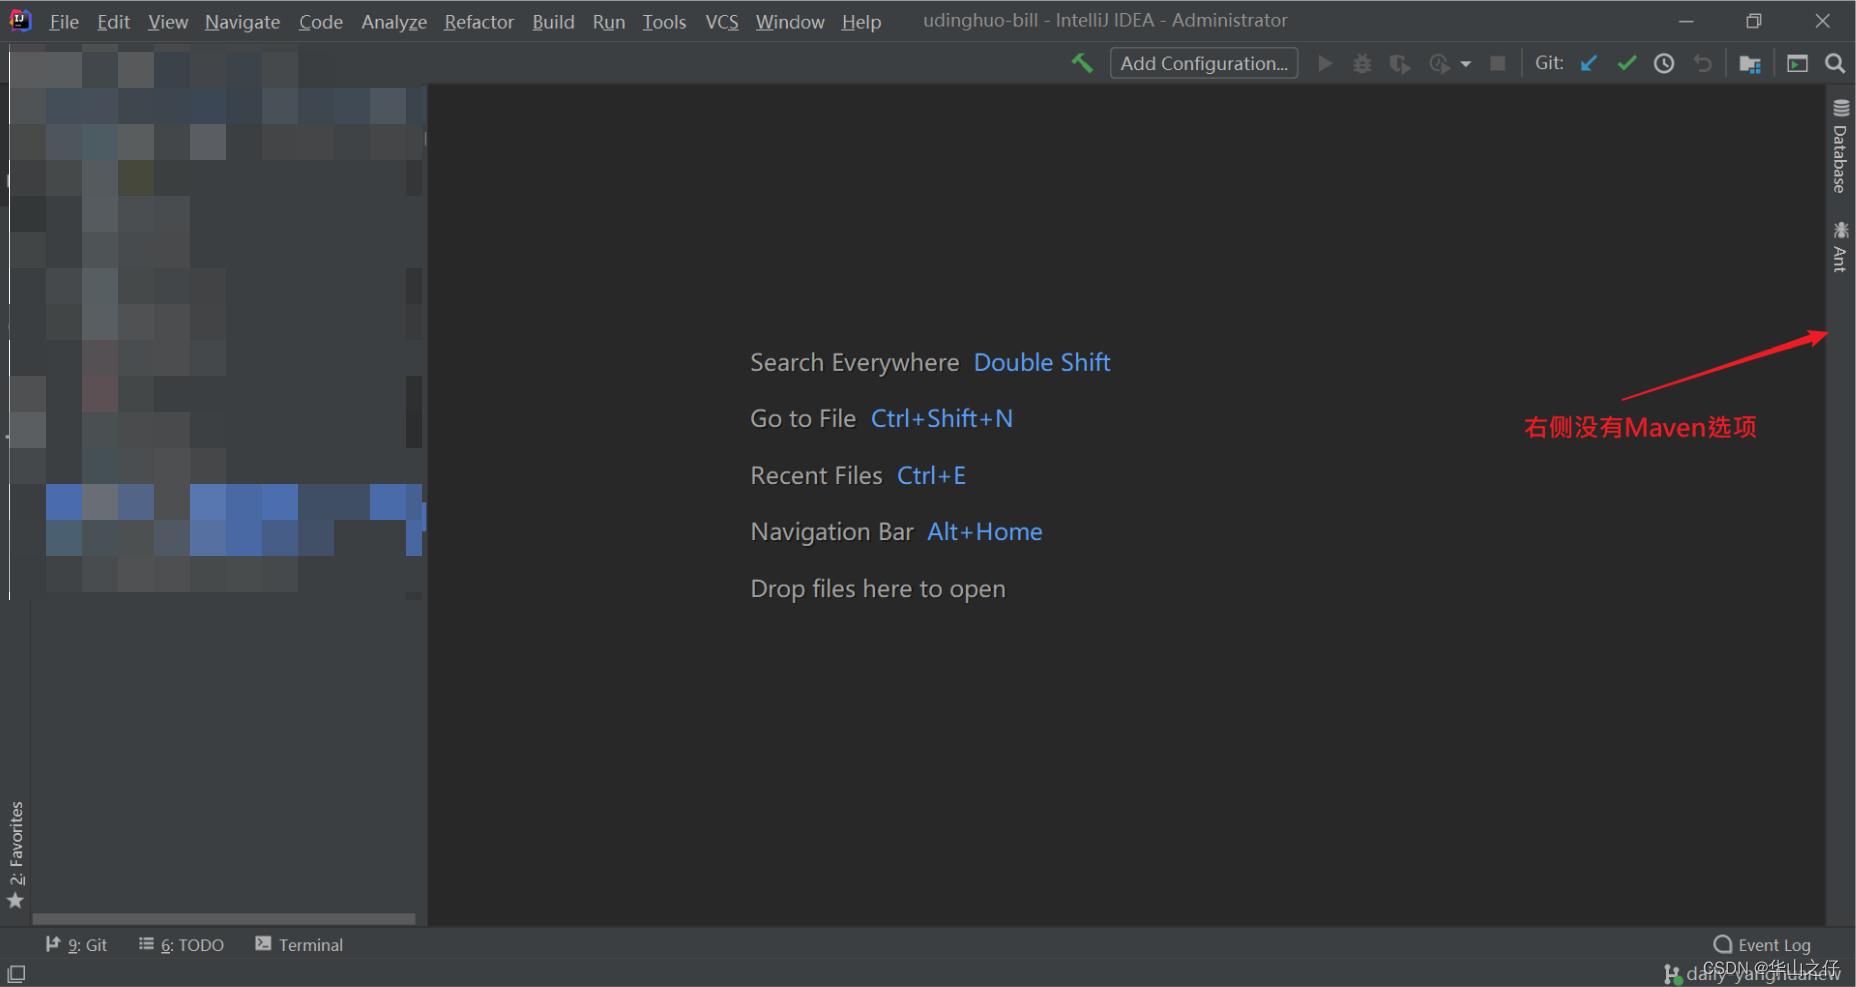Open the Database tool window tab

point(1840,146)
